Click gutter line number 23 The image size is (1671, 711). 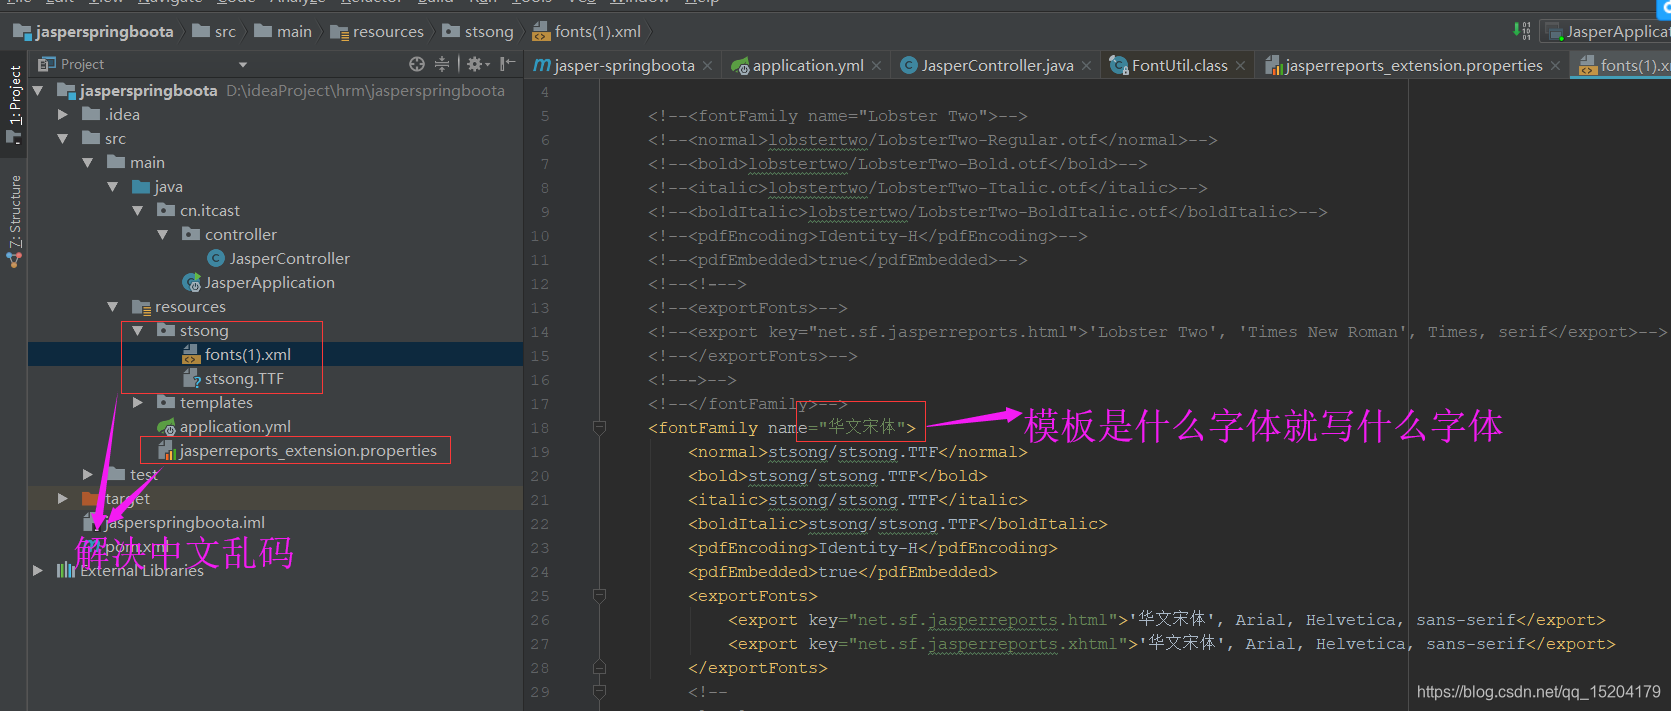click(540, 548)
